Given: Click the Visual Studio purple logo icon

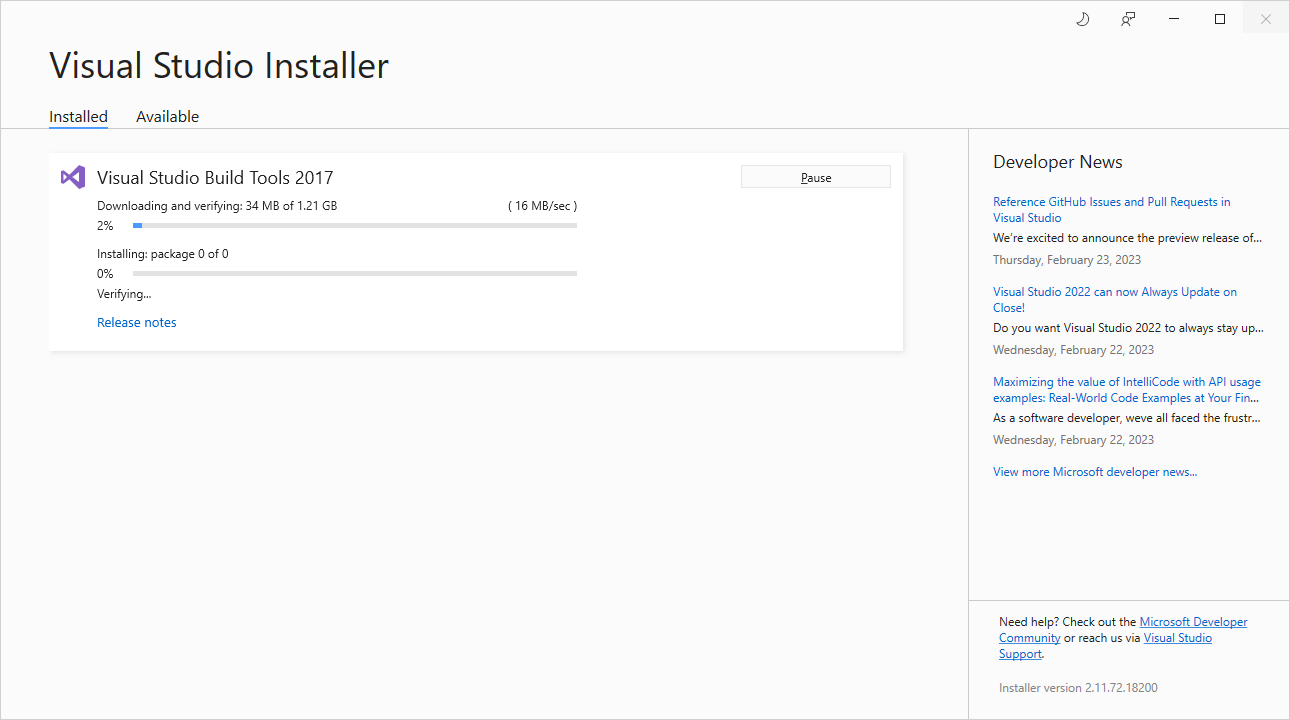Looking at the screenshot, I should tap(72, 177).
